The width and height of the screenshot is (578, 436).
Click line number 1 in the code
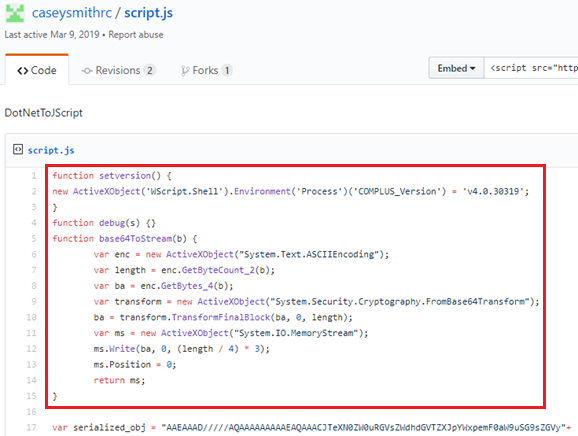coord(34,176)
